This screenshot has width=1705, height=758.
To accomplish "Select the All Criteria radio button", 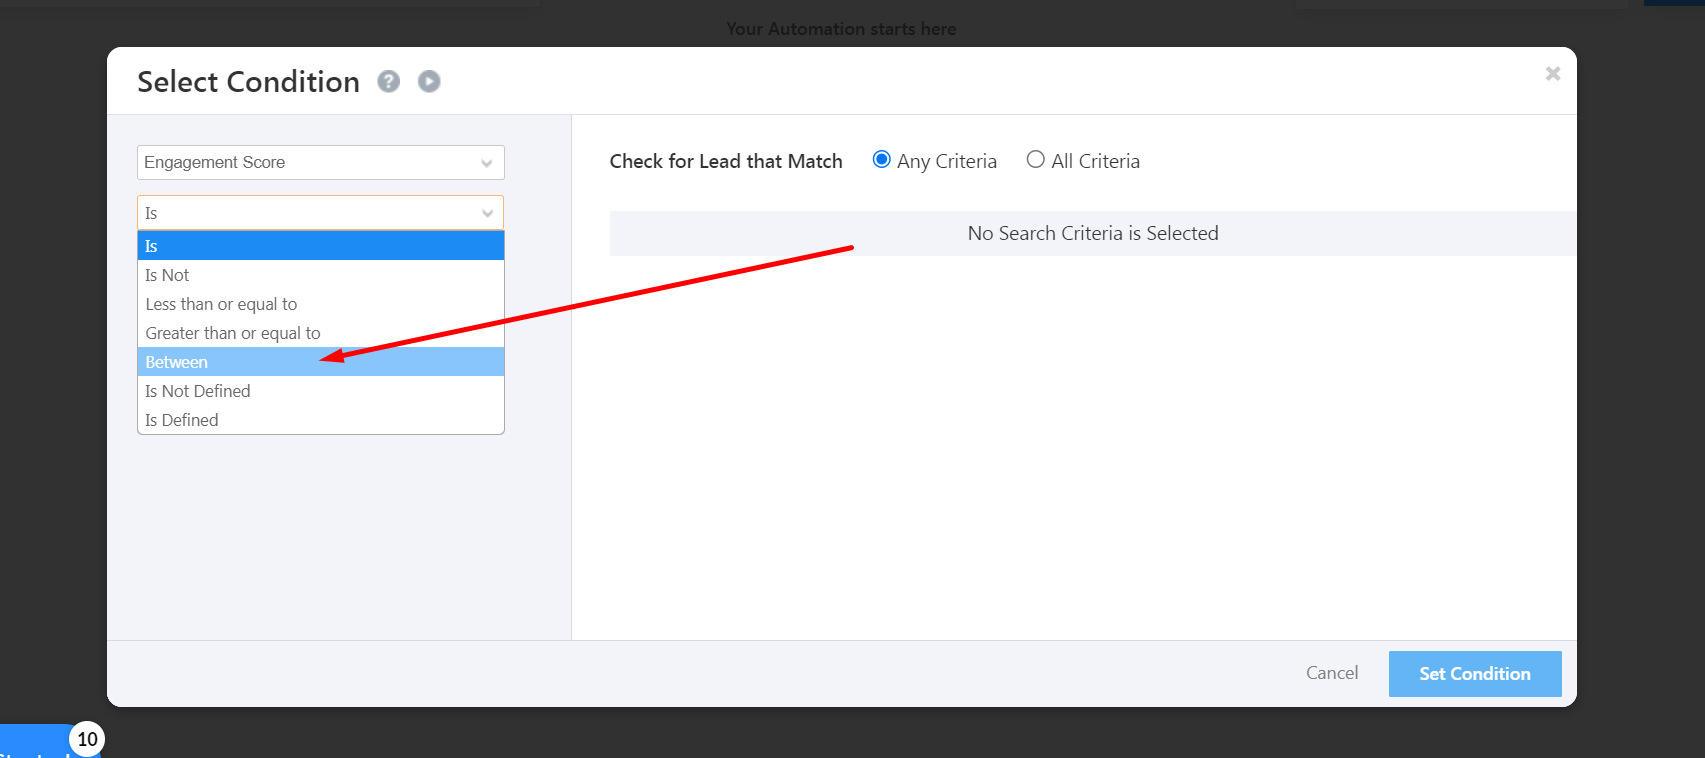I will pos(1035,160).
